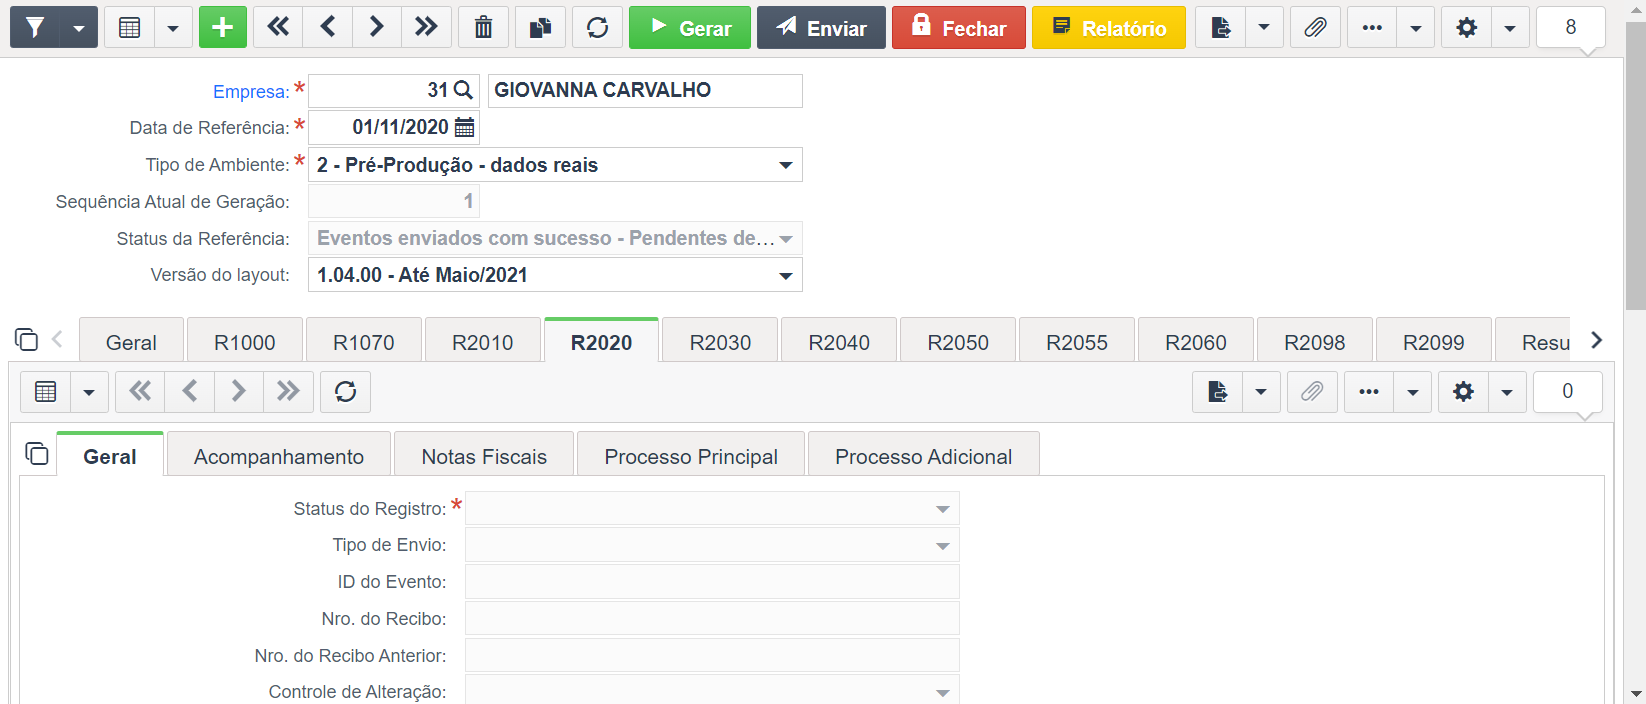Open the filter funnel icon
Screen dimensions: 1646x704
coord(35,28)
